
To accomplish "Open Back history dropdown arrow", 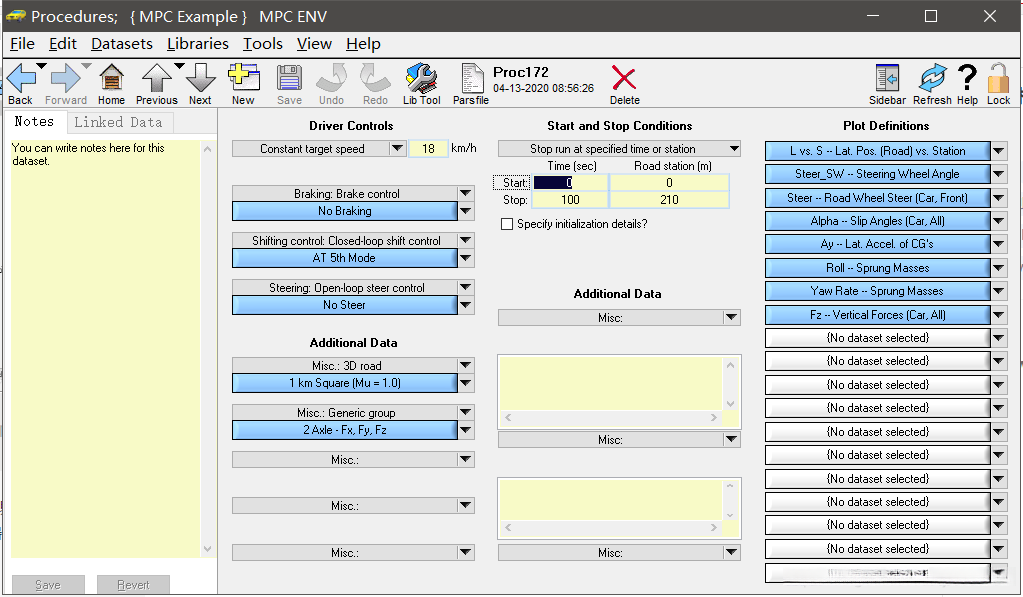I will pos(42,66).
